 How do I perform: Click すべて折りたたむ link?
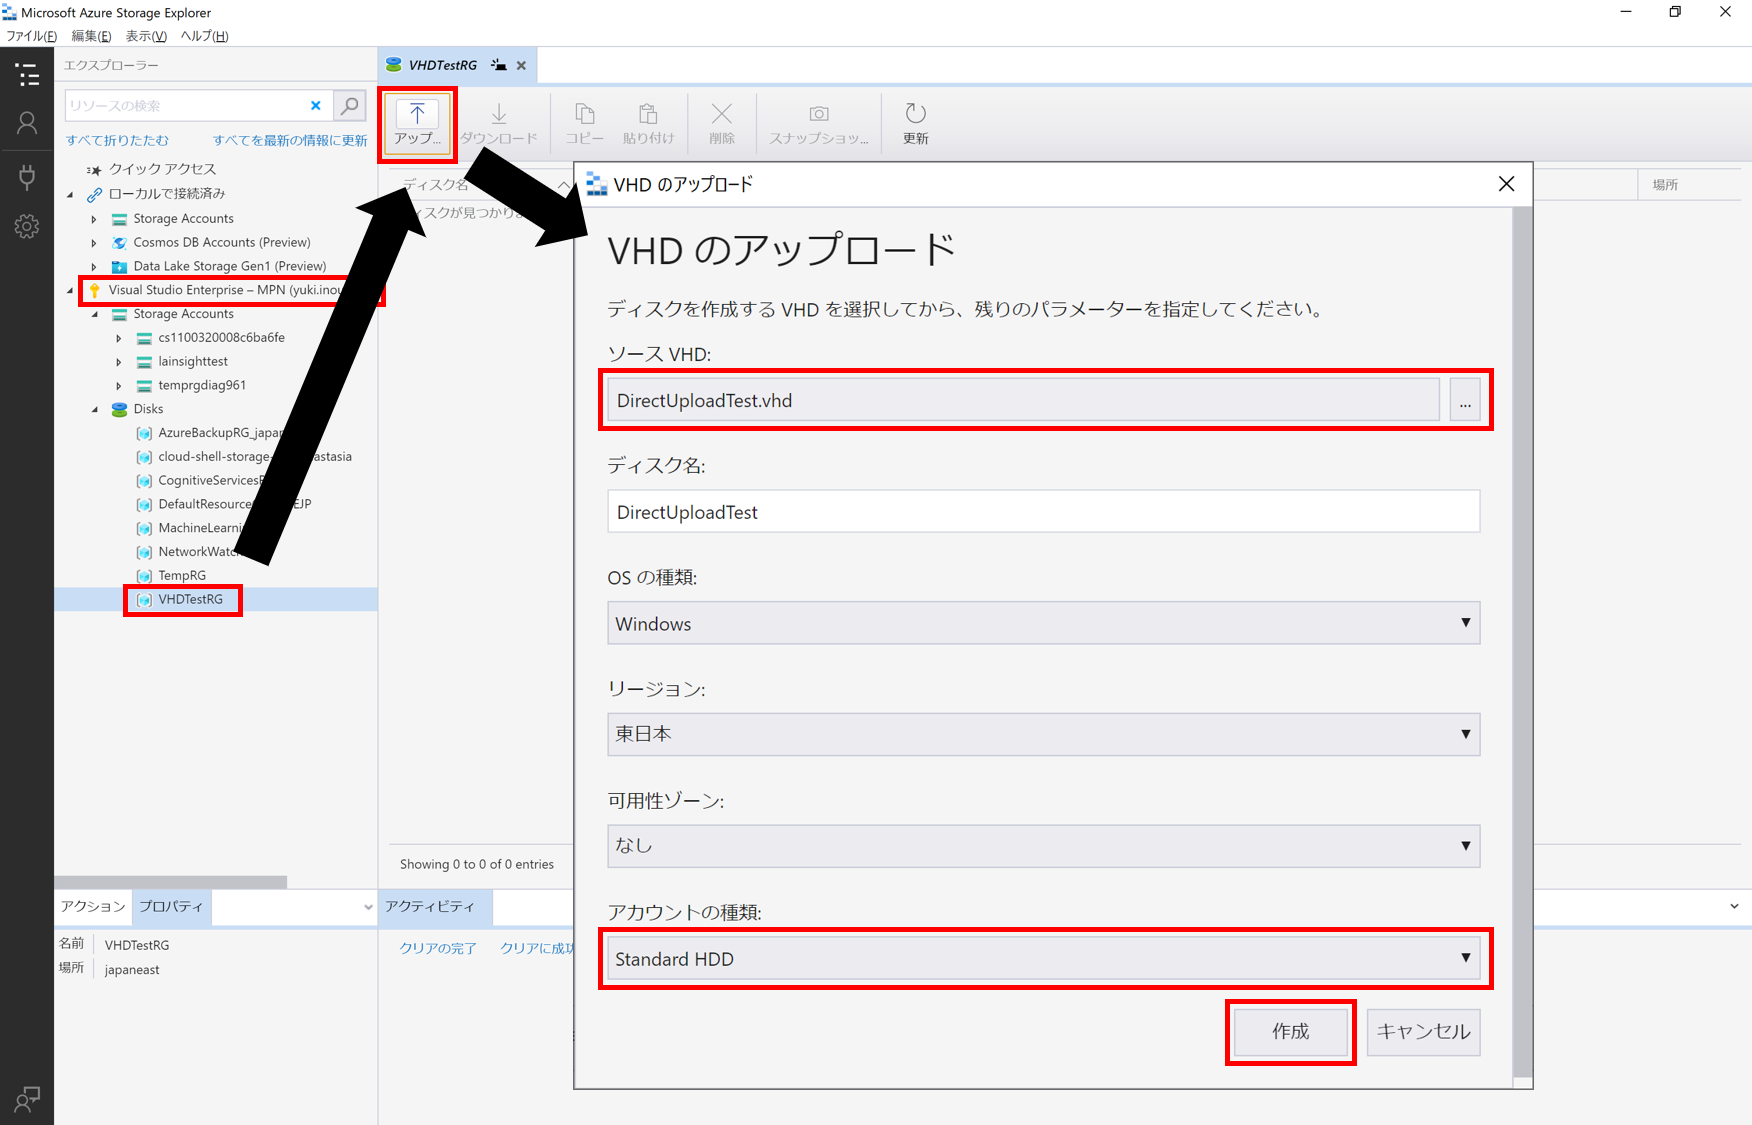[117, 140]
